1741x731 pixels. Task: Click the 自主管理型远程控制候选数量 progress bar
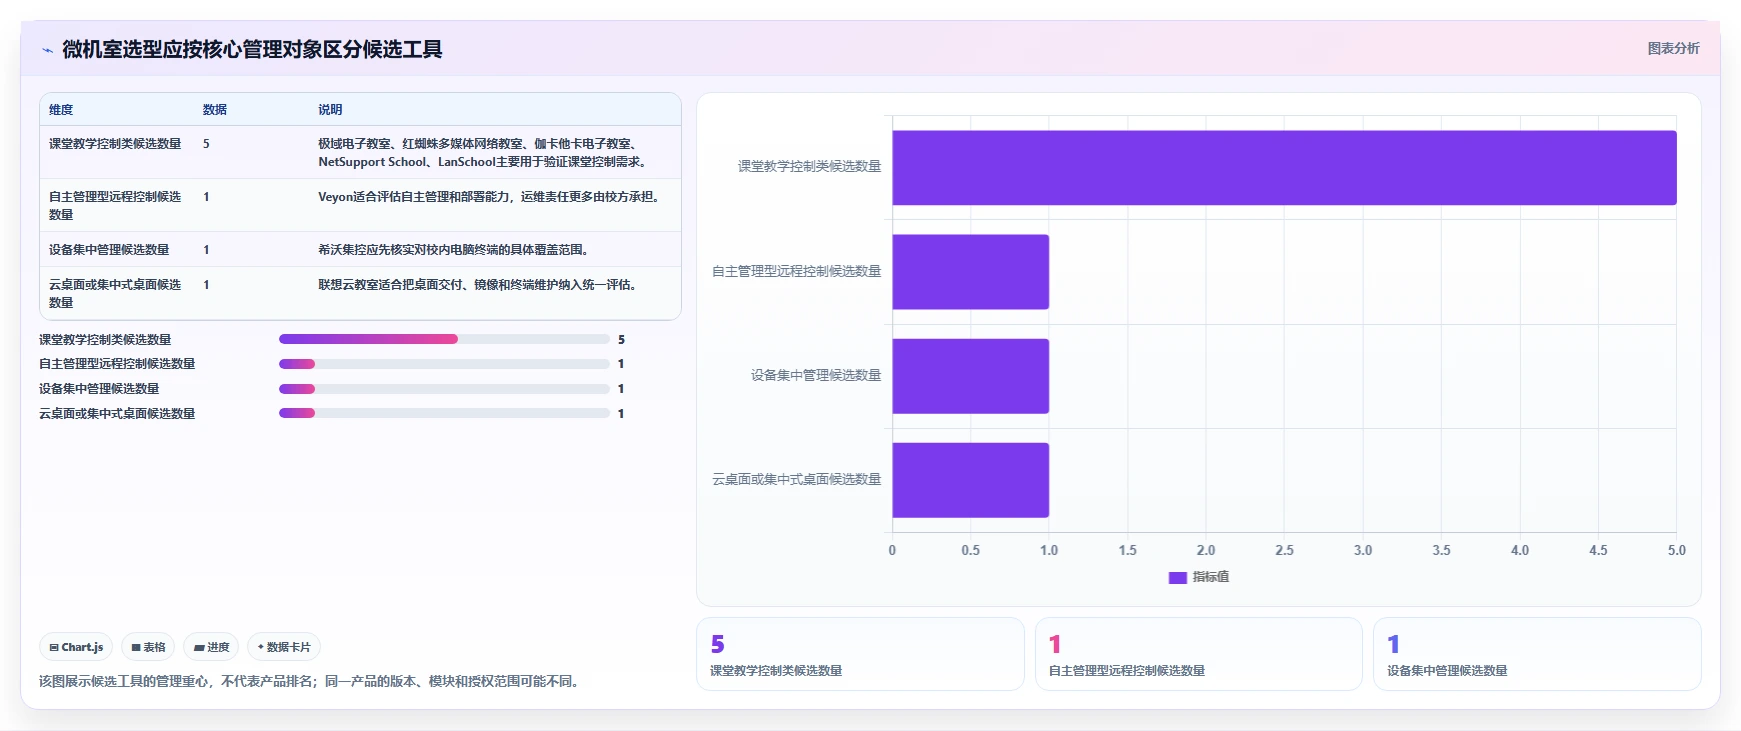tap(444, 364)
